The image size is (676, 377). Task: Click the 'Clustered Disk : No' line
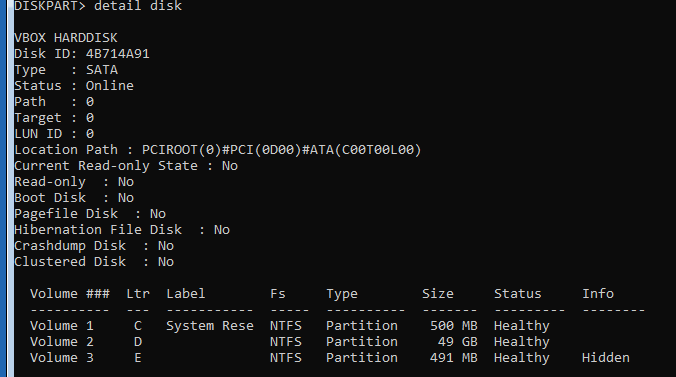point(94,261)
